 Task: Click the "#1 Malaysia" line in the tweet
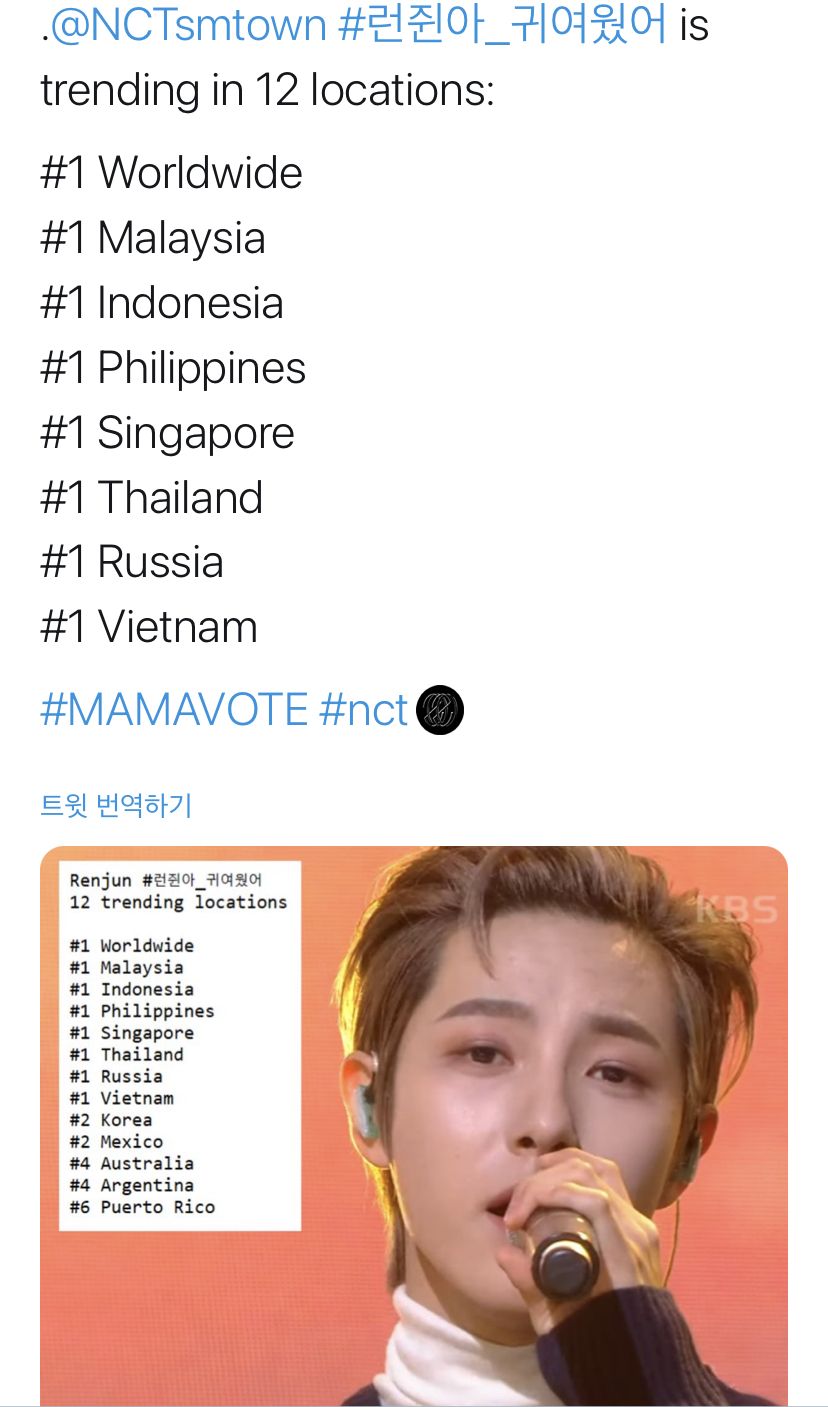[153, 238]
